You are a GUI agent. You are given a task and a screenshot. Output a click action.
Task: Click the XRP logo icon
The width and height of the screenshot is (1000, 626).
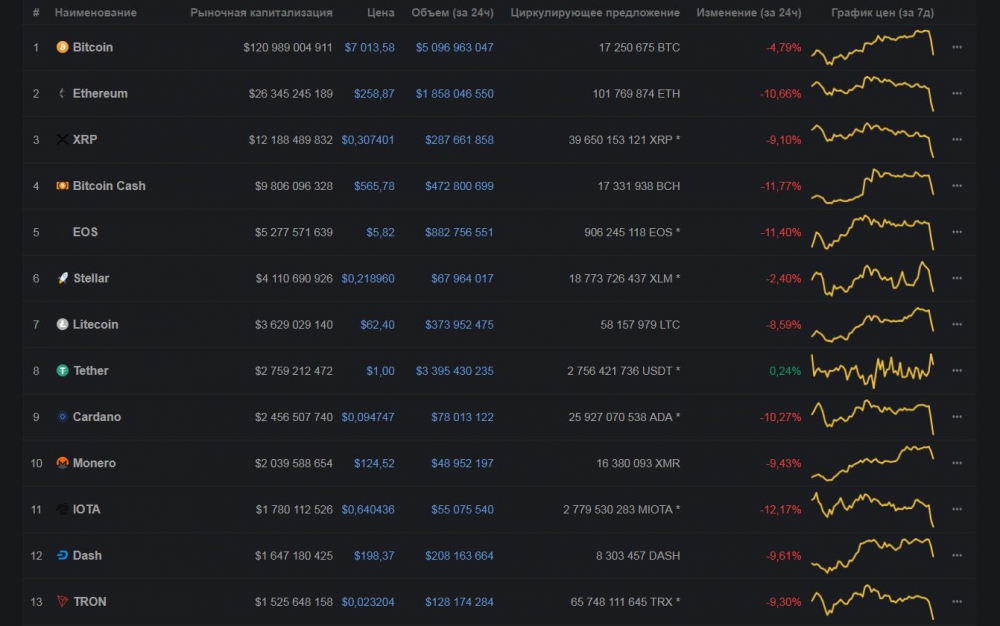point(62,140)
